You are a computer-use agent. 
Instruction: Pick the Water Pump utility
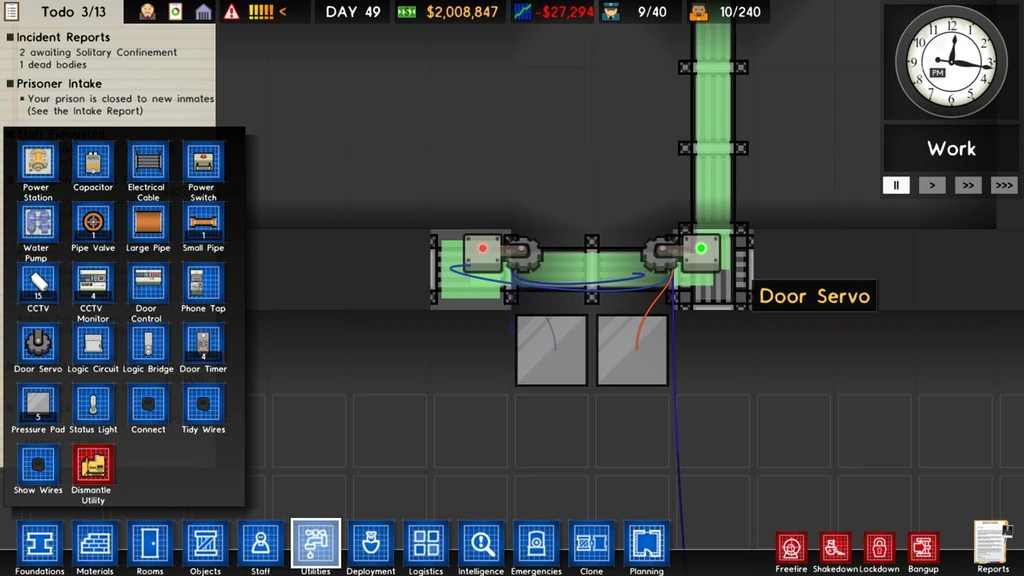pos(38,223)
